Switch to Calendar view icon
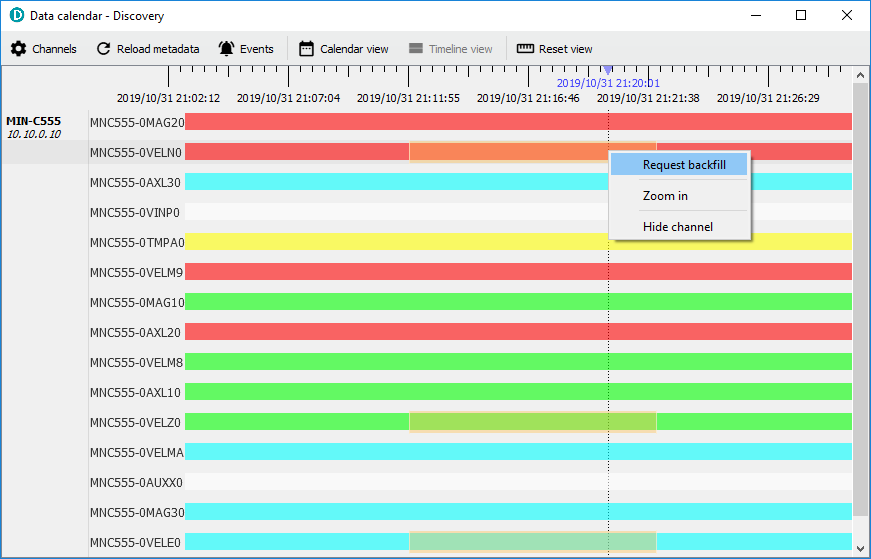Viewport: 871px width, 559px height. pyautogui.click(x=306, y=49)
